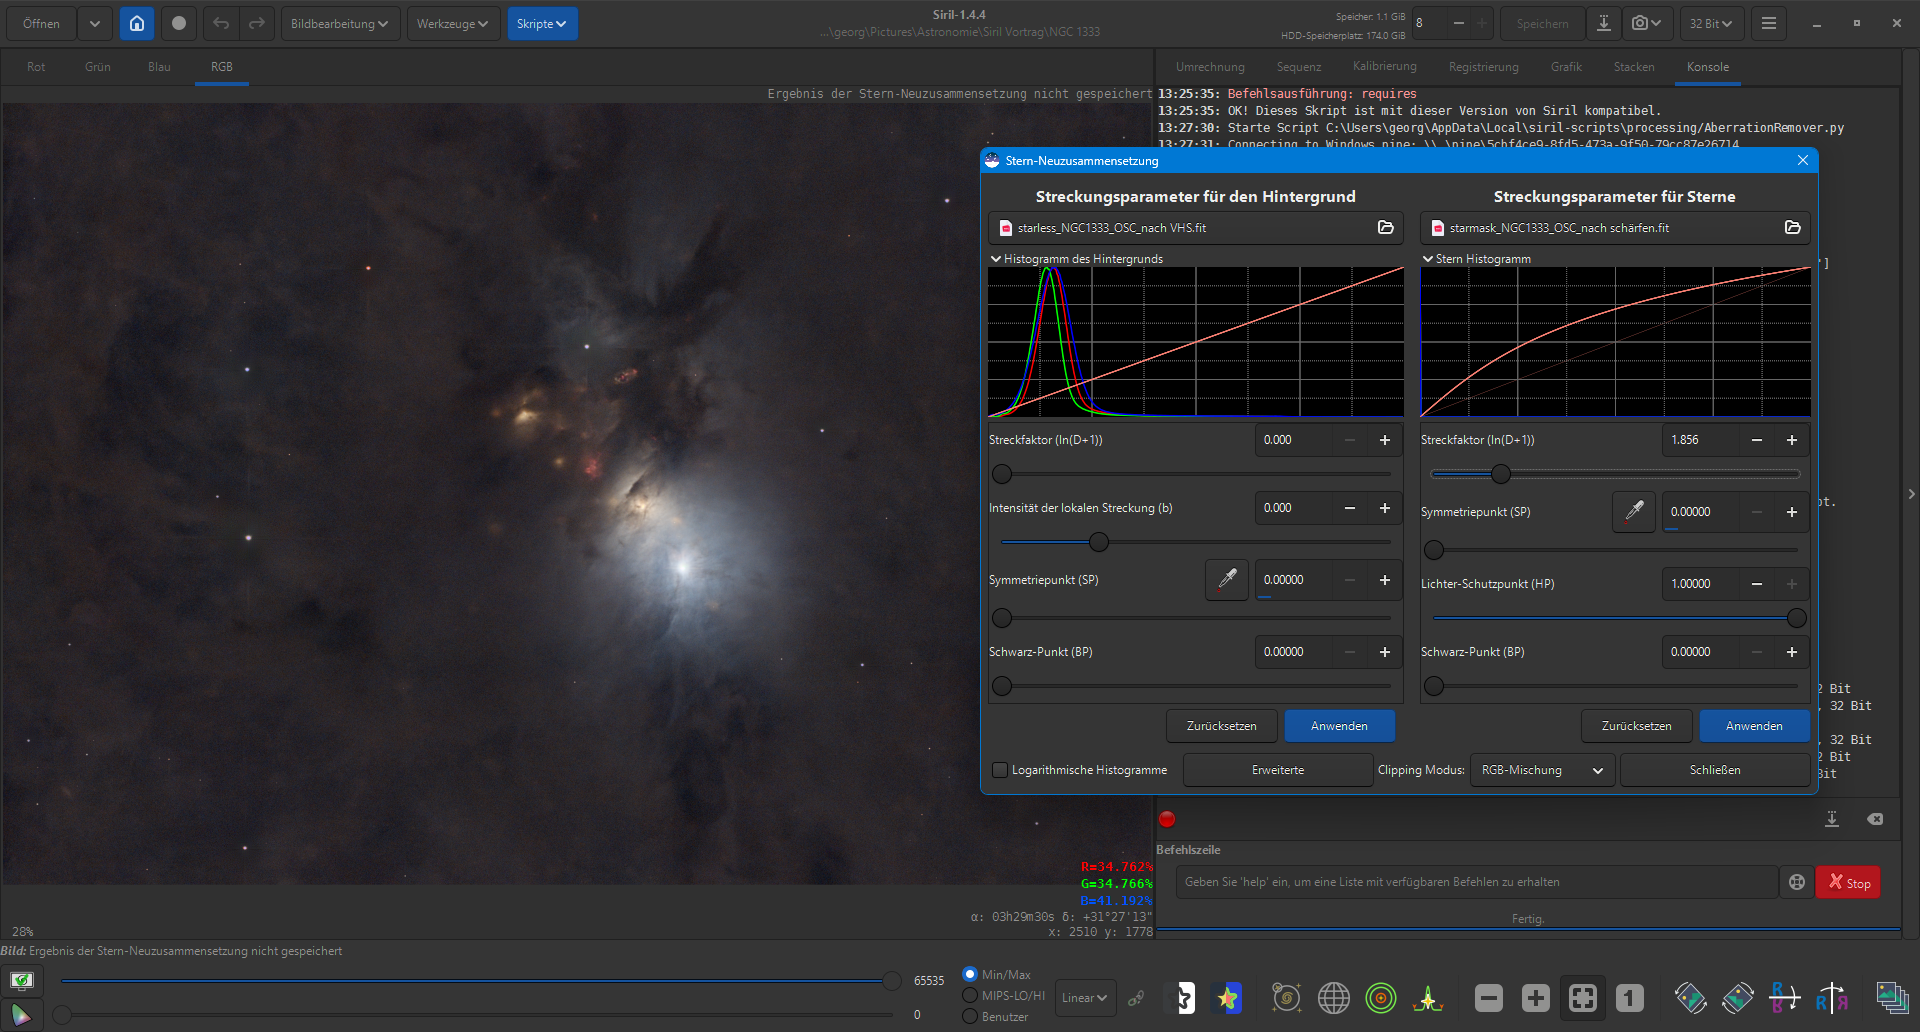Click the globe icon in bottom toolbar
The height and width of the screenshot is (1032, 1920).
[x=1334, y=997]
